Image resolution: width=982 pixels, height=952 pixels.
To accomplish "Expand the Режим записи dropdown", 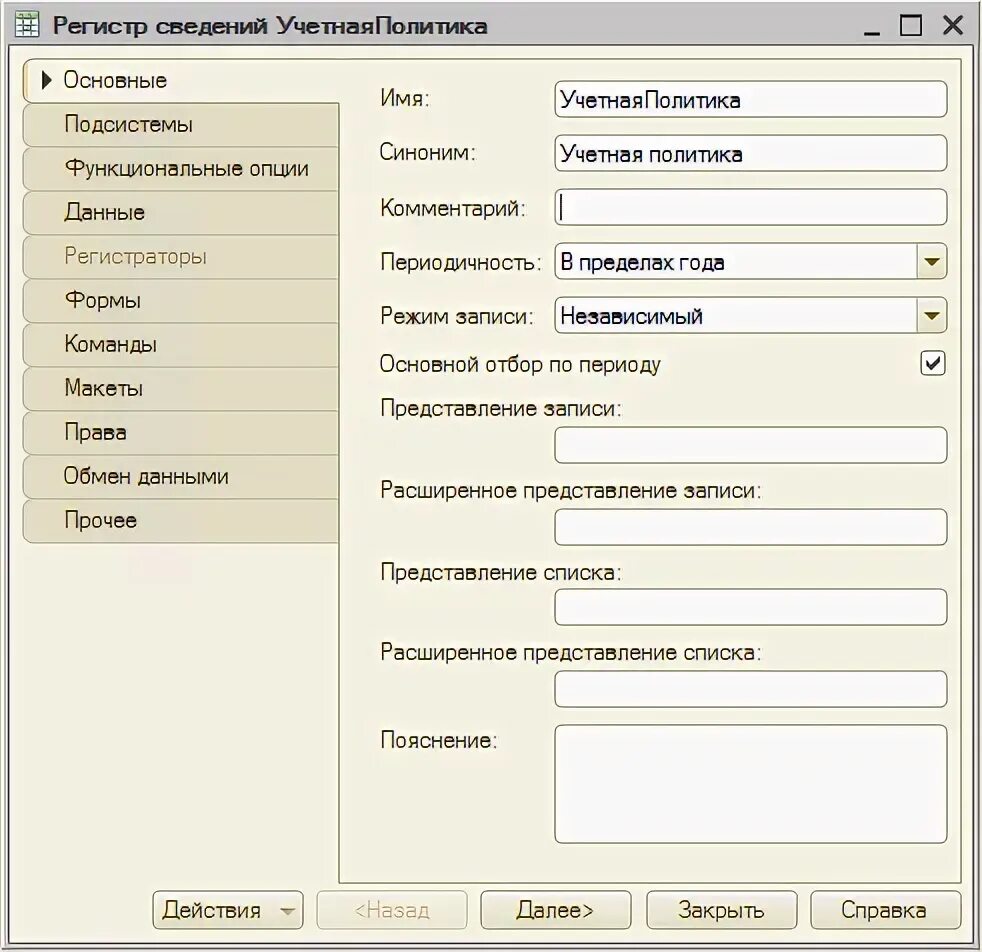I will 931,315.
